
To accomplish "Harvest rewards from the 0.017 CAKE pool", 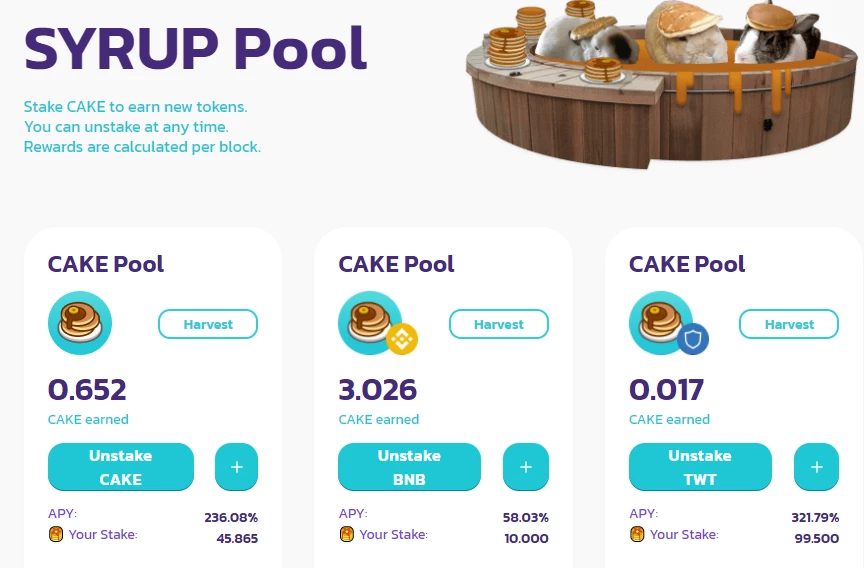I will coord(789,324).
